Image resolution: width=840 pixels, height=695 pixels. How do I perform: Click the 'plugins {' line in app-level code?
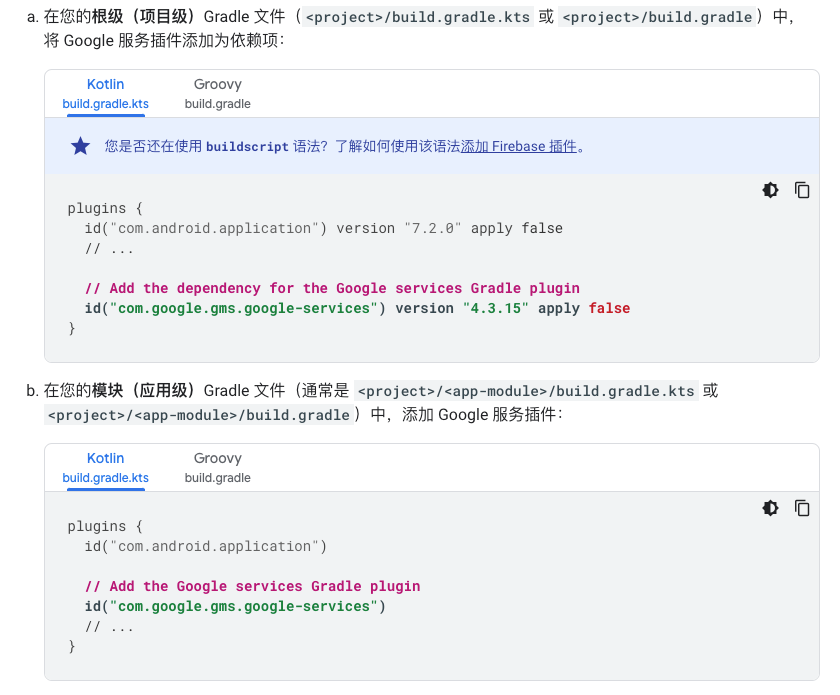pos(105,526)
